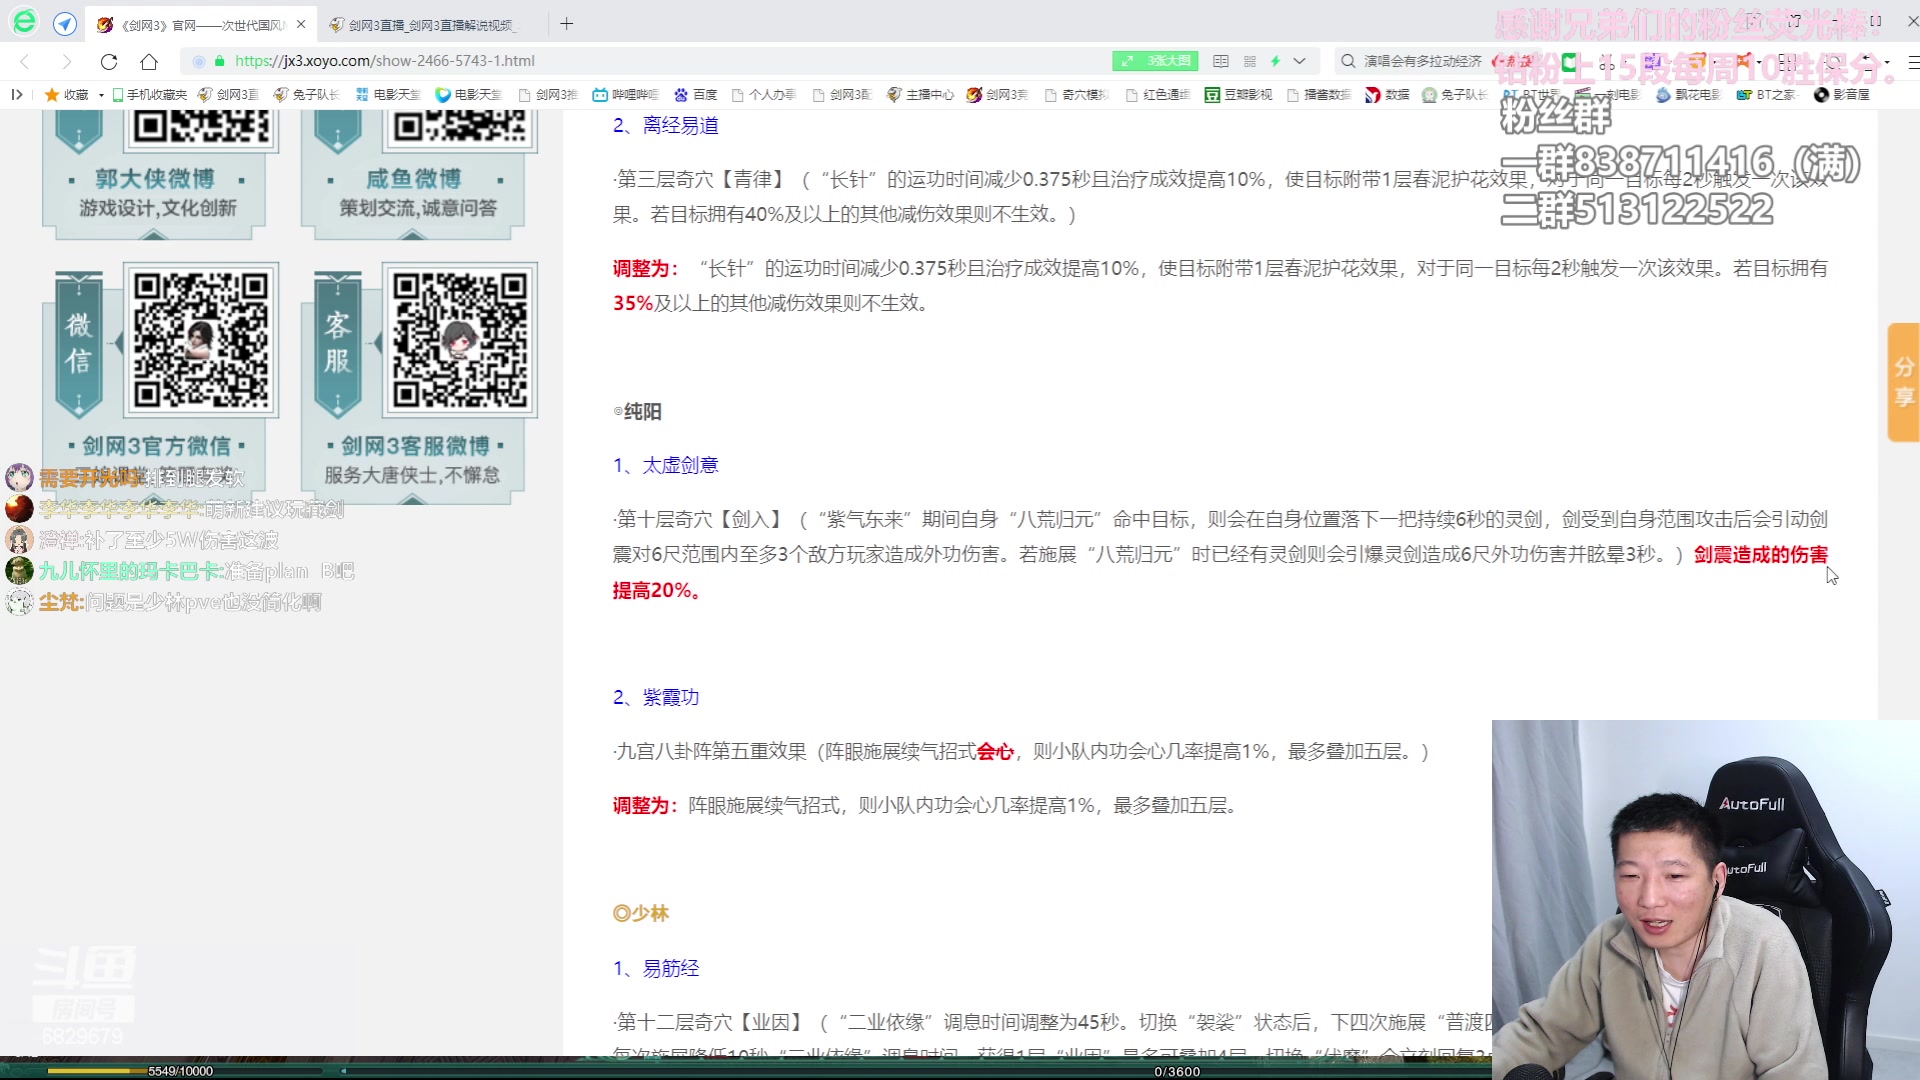
Task: Open the 飘花电影 bookmark
Action: 1688,95
